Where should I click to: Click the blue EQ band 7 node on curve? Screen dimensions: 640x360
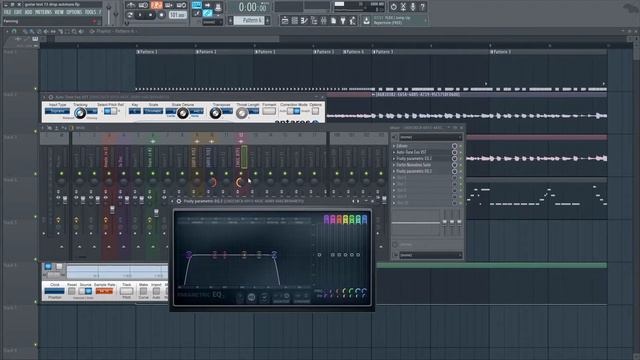pyautogui.click(x=274, y=254)
